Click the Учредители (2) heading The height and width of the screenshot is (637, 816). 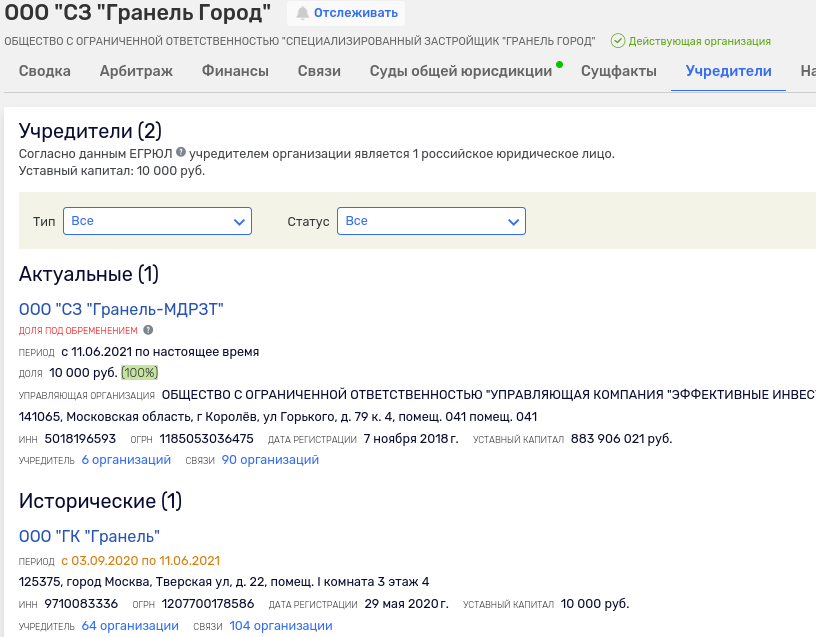click(90, 131)
